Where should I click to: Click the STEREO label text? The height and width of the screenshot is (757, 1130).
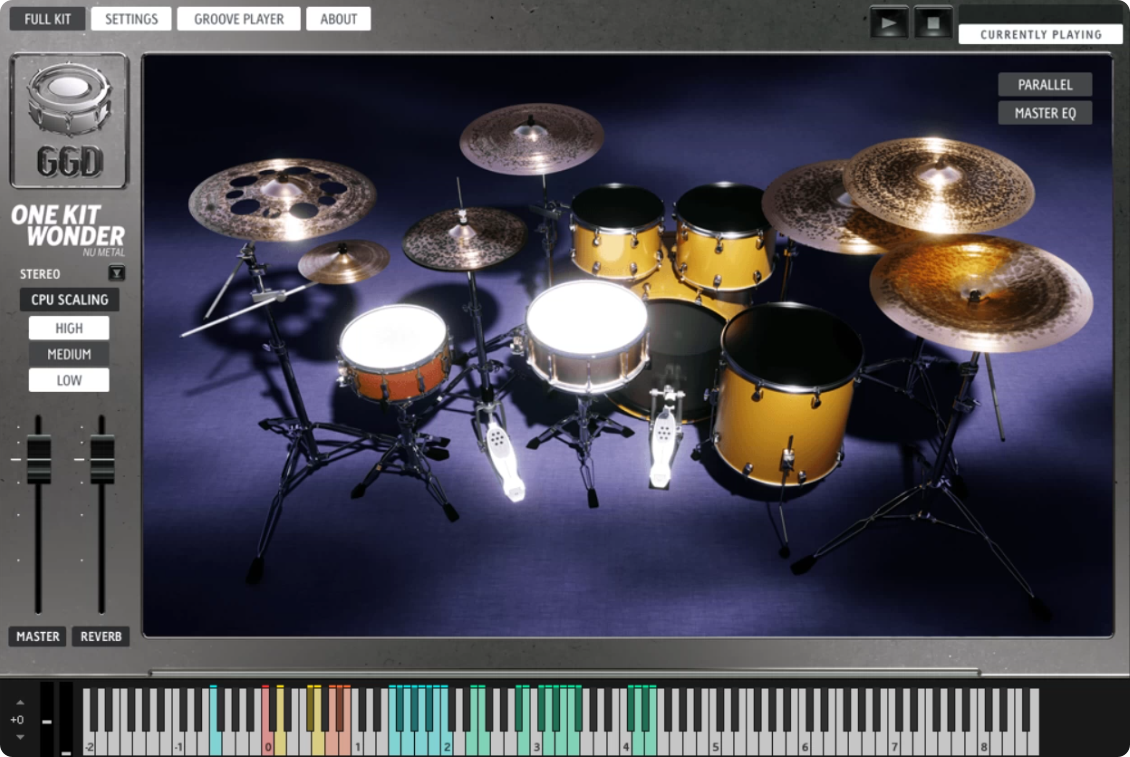point(40,274)
